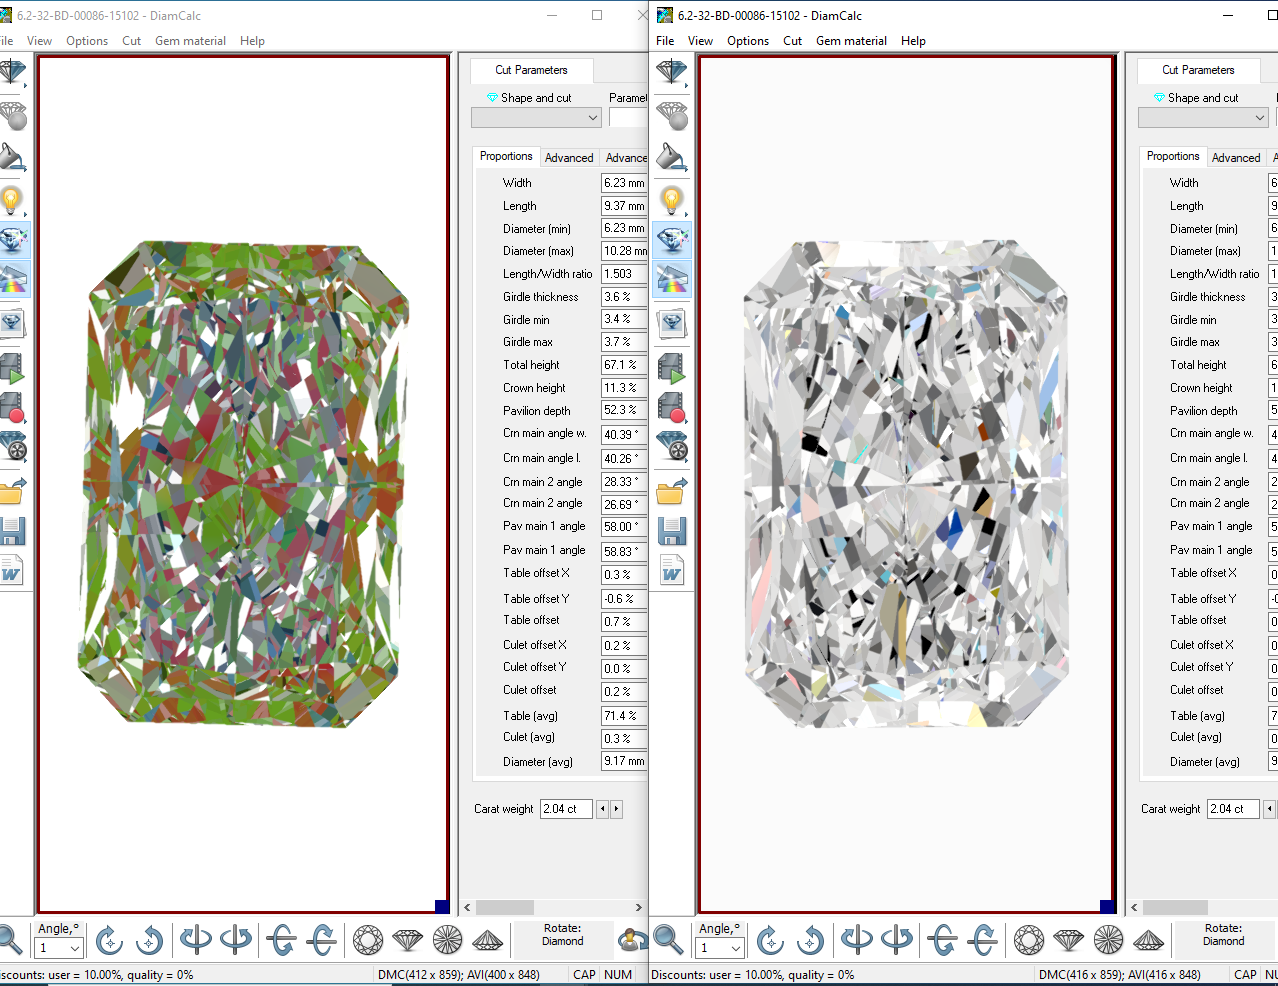
Task: Switch to bottom pavilion view in left window
Action: (447, 940)
